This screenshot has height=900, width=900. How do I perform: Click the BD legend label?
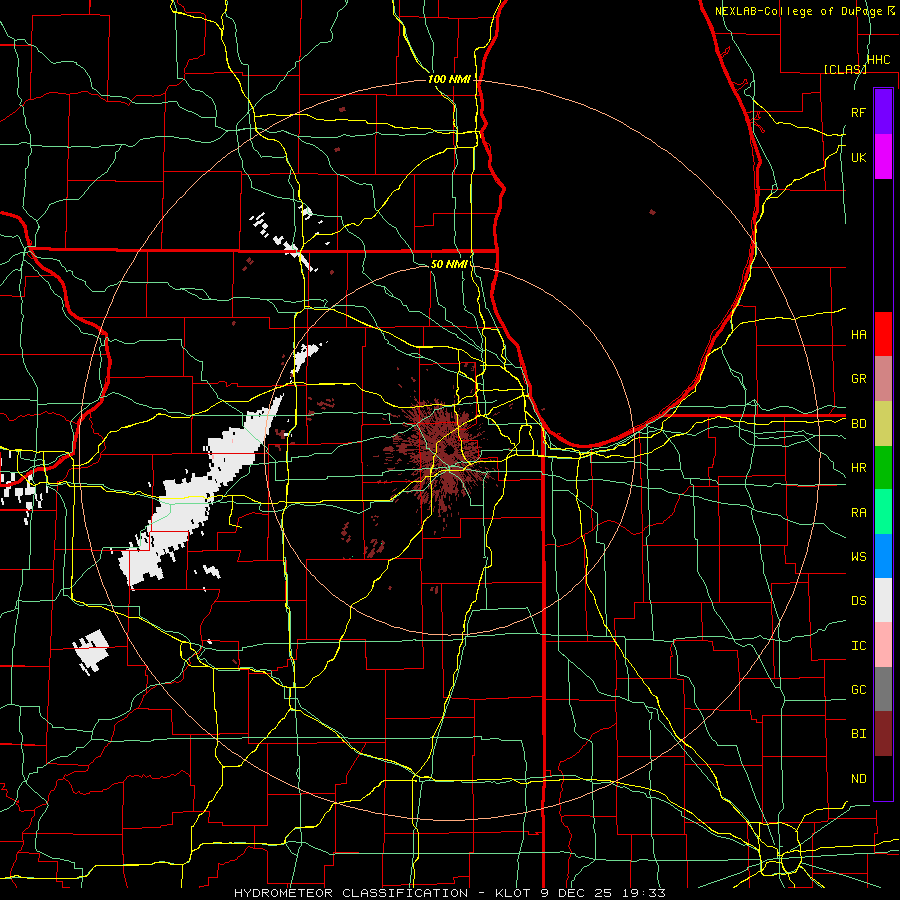tap(859, 424)
